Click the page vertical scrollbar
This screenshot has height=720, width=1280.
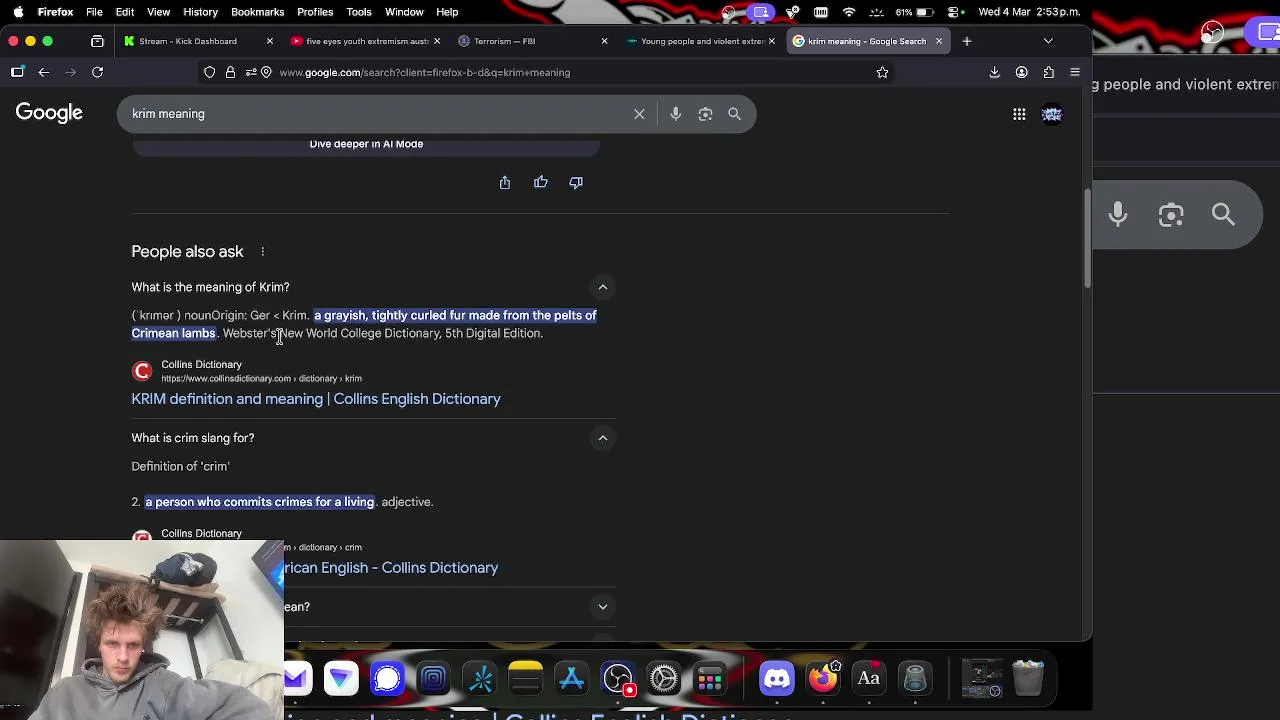coord(1087,238)
